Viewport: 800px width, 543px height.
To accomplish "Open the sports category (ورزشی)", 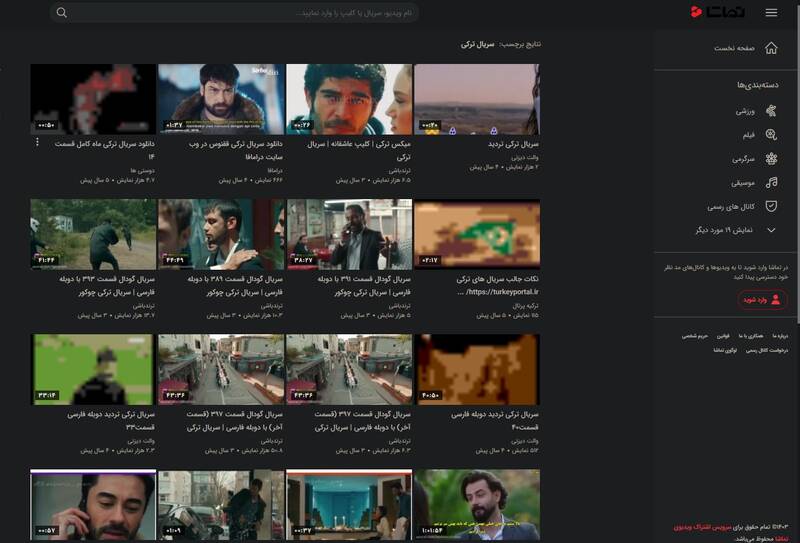I will coord(750,111).
